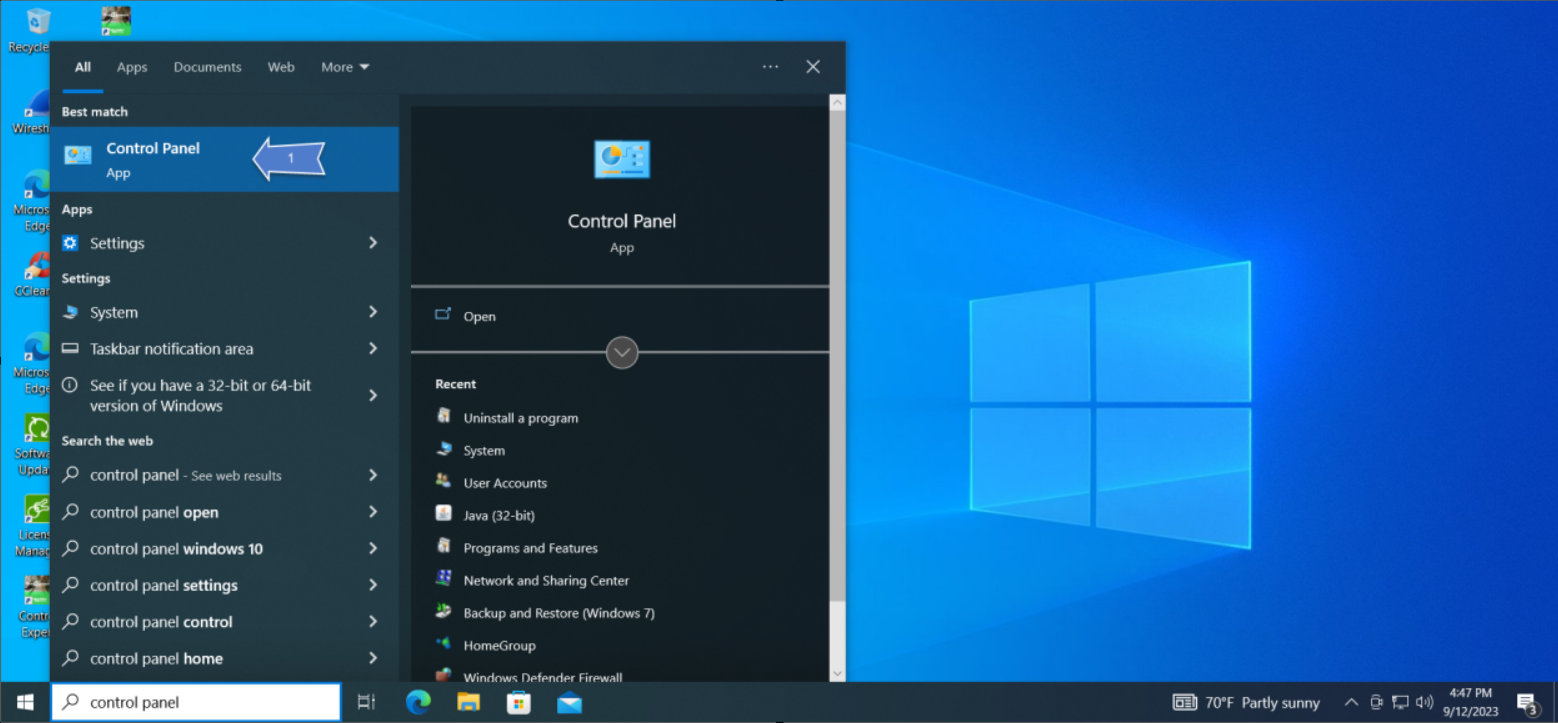The width and height of the screenshot is (1558, 723).
Task: Click the Network and Sharing Center icon
Action: click(443, 580)
